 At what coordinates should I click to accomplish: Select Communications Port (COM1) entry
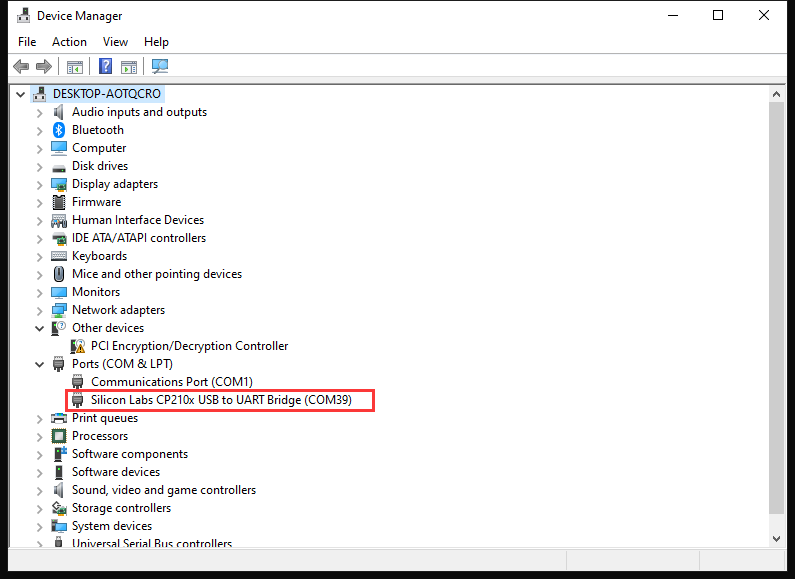pos(172,382)
